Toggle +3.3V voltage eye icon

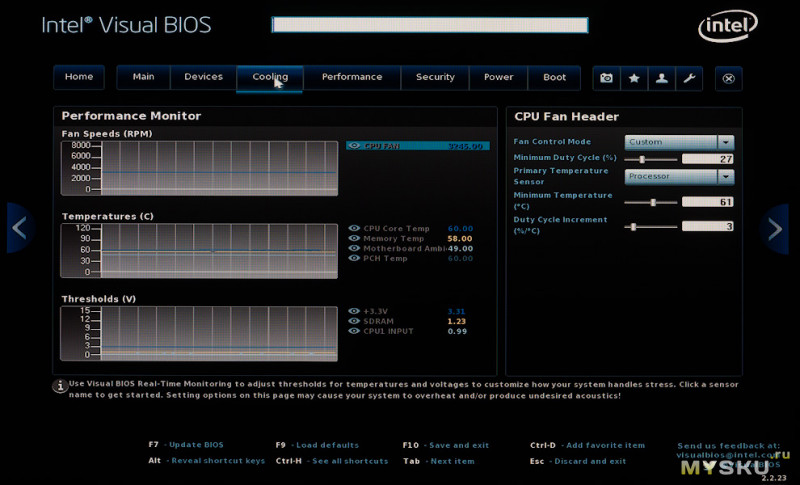click(x=354, y=311)
